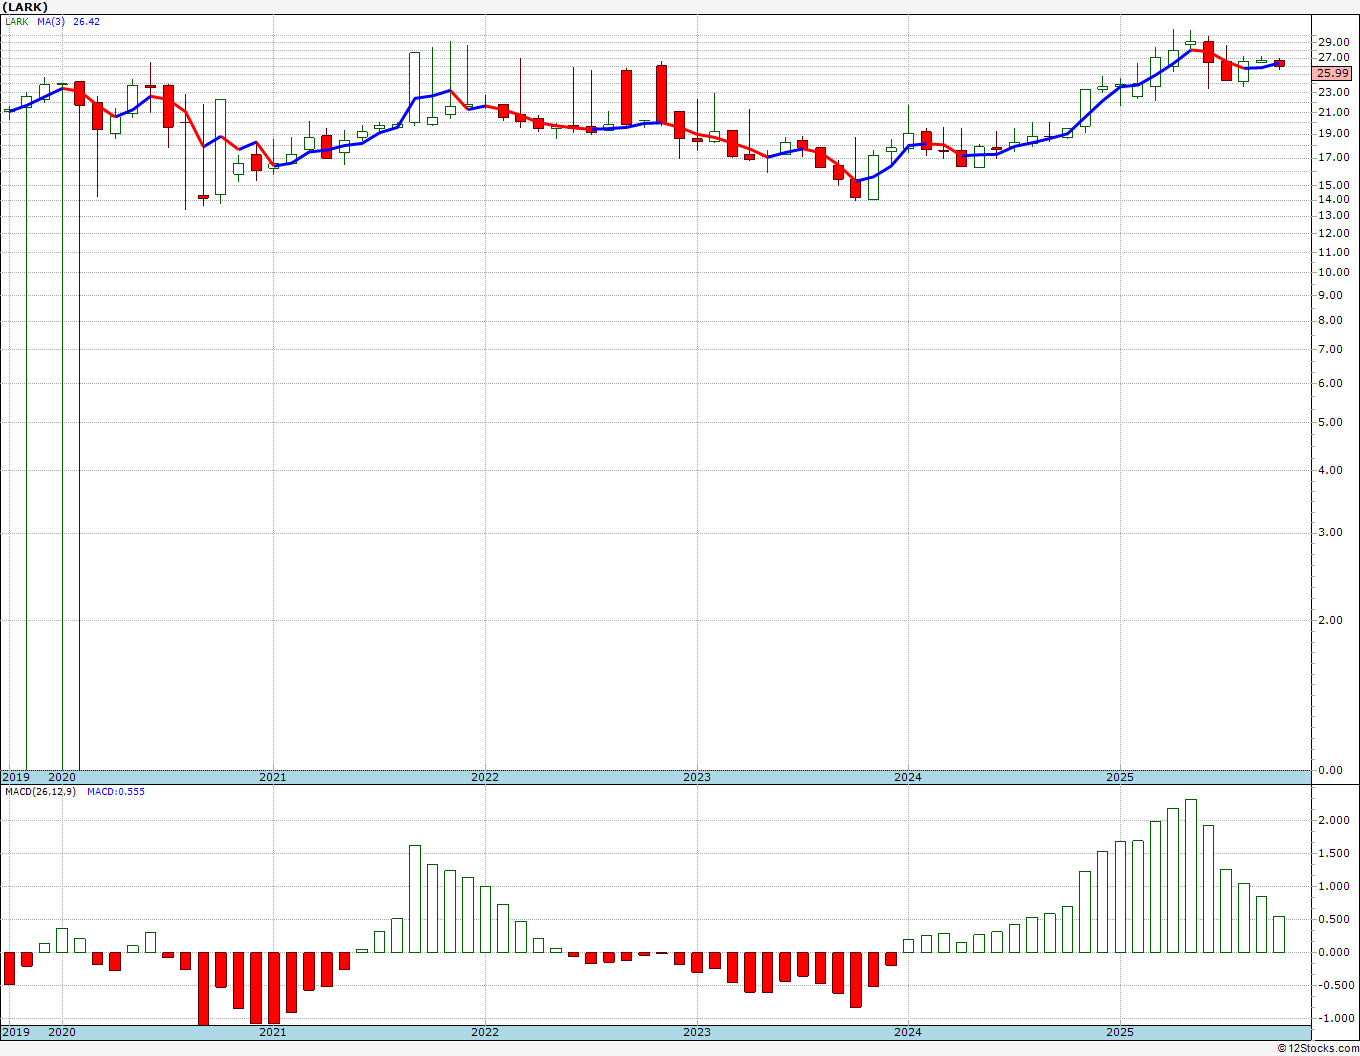Click the 1.500 MACD axis label
The width and height of the screenshot is (1360, 1056).
pyautogui.click(x=1336, y=853)
